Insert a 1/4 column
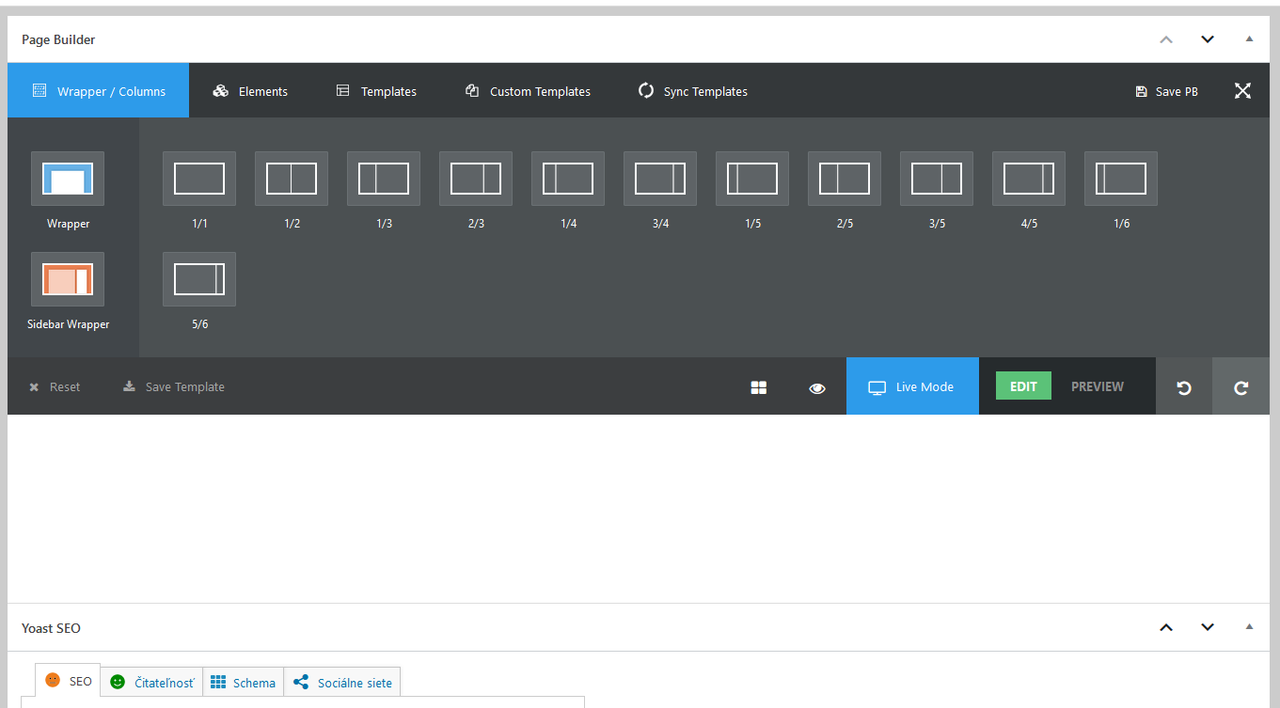The width and height of the screenshot is (1280, 708). 568,179
